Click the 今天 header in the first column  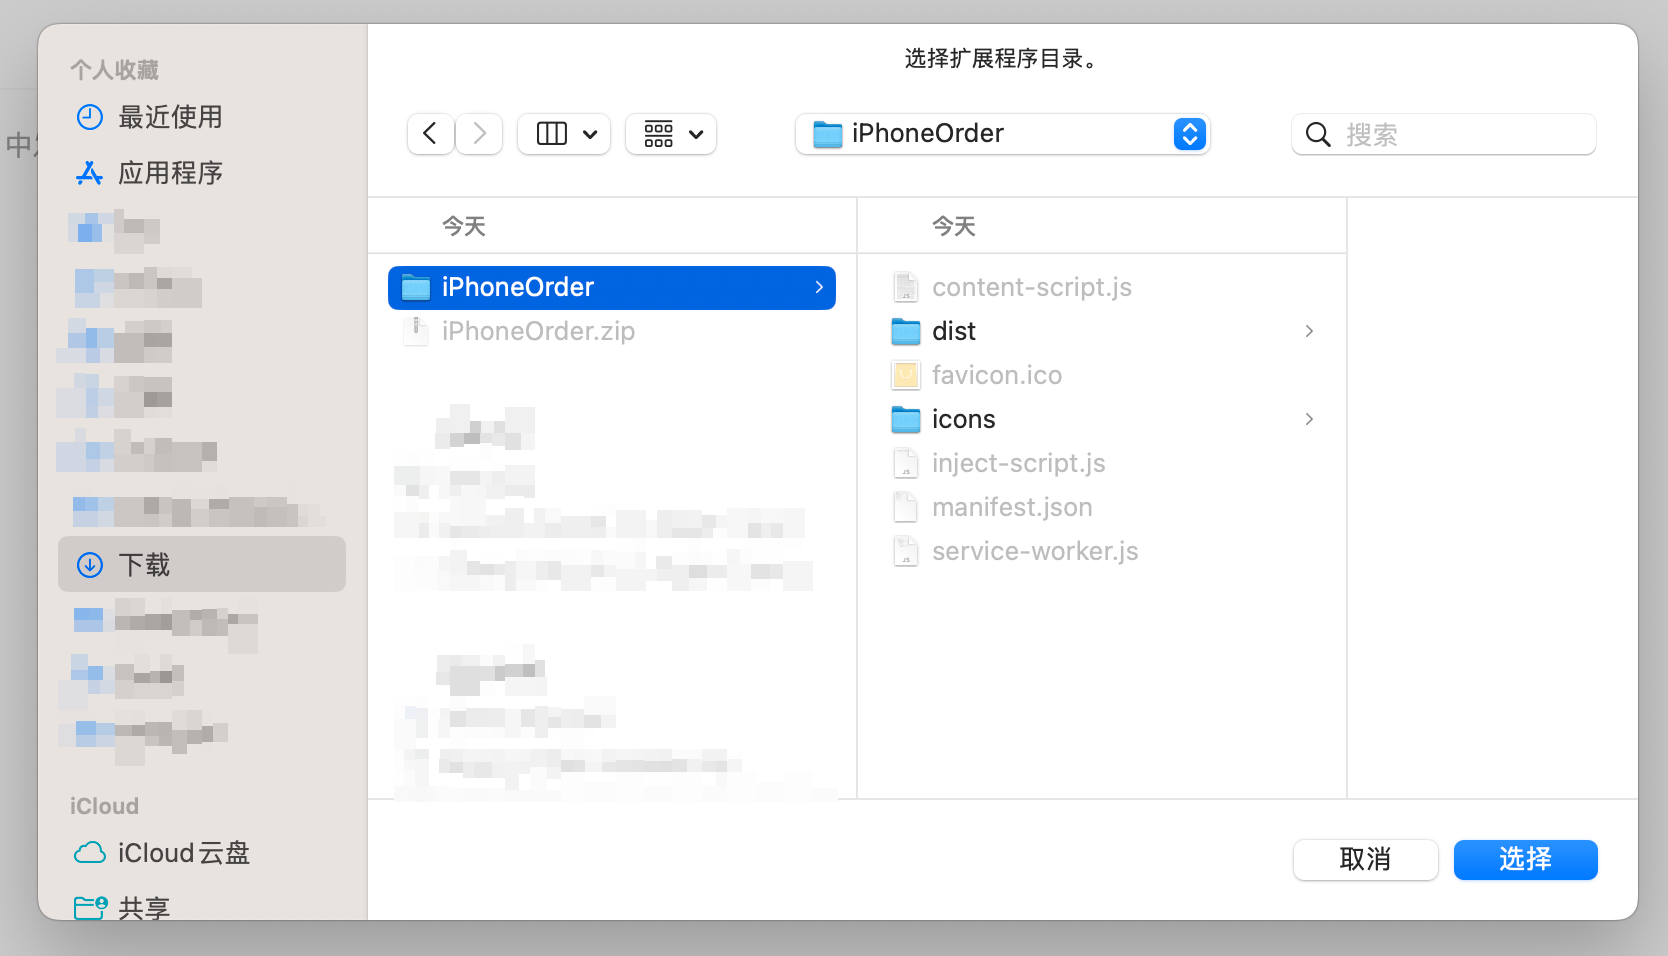pos(464,227)
